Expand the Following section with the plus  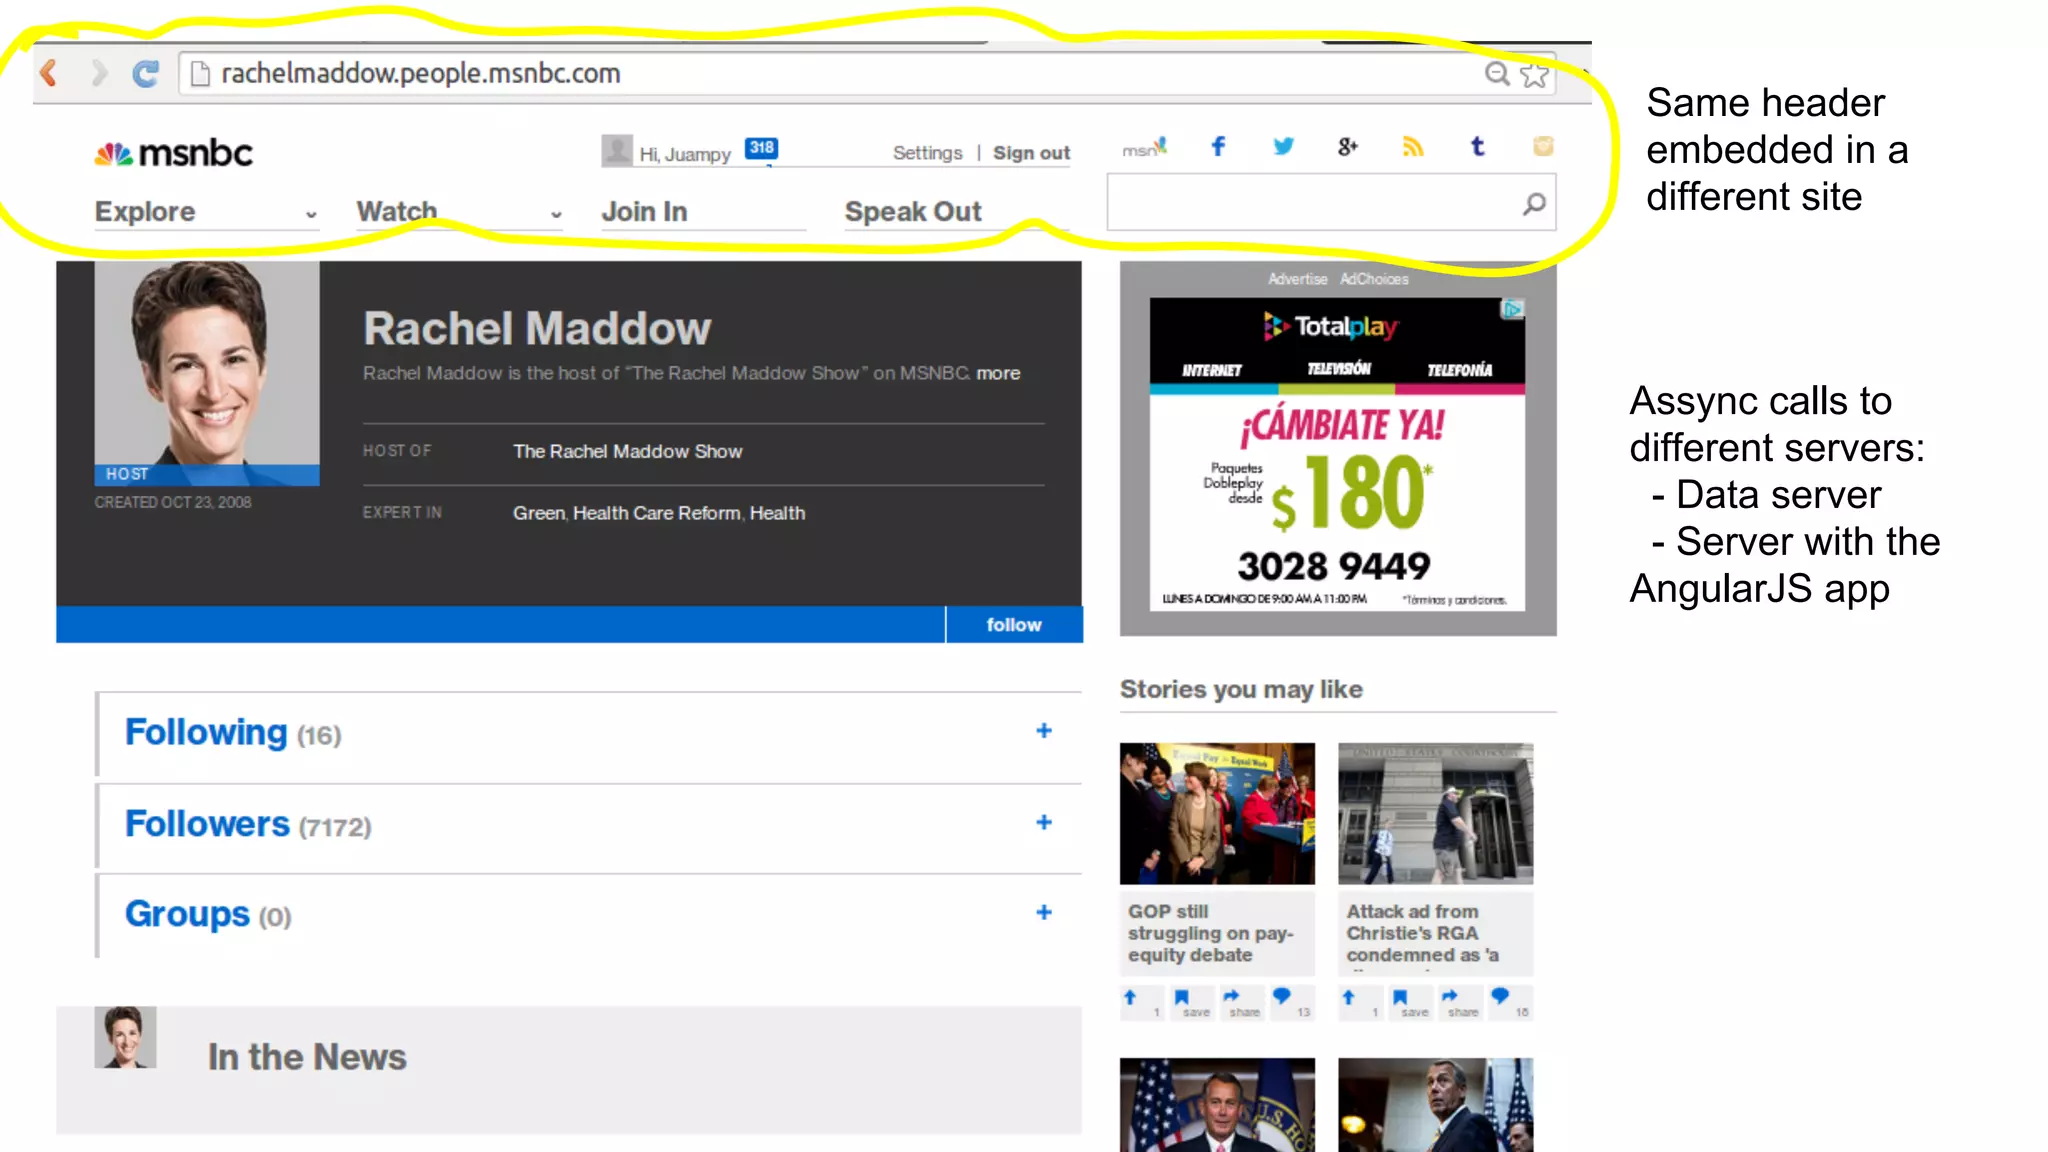coord(1044,731)
